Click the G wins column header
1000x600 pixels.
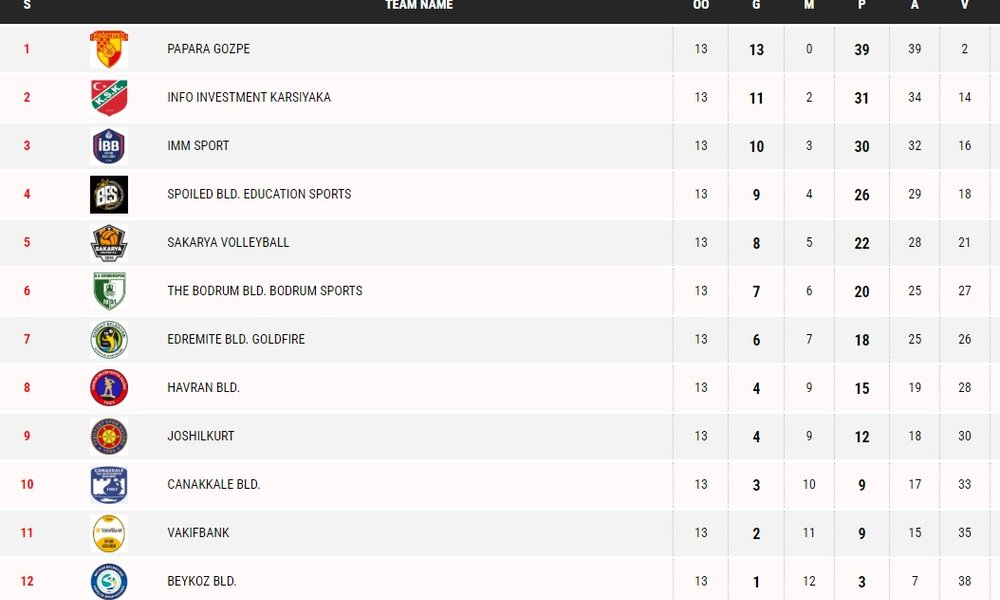[756, 5]
